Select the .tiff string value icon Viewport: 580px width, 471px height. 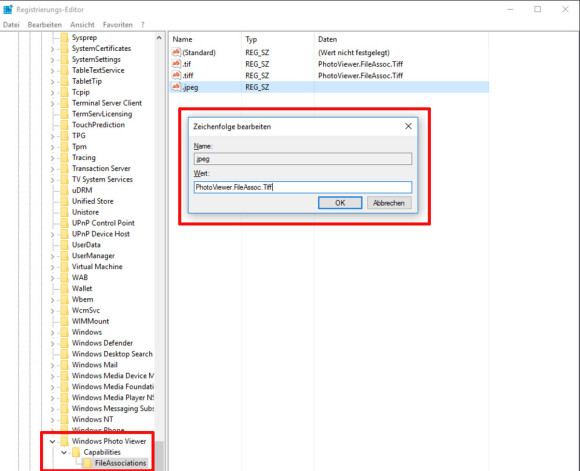pos(176,75)
